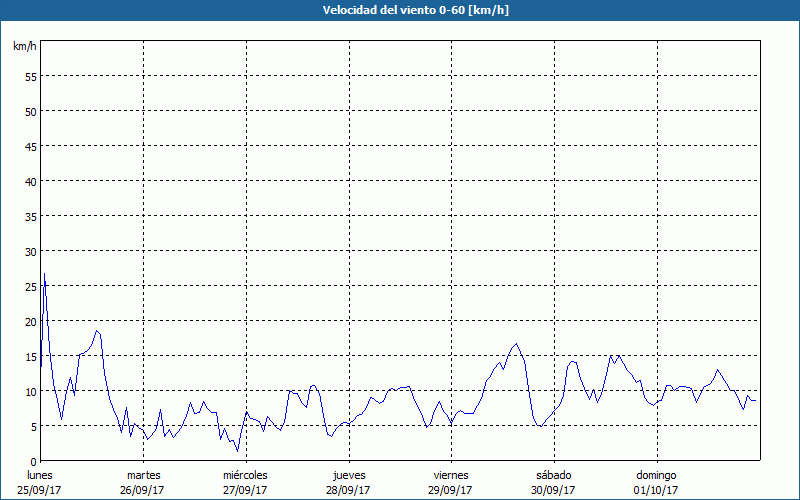Click the date label 27/09/17
Image resolution: width=800 pixels, height=500 pixels.
coord(245,490)
